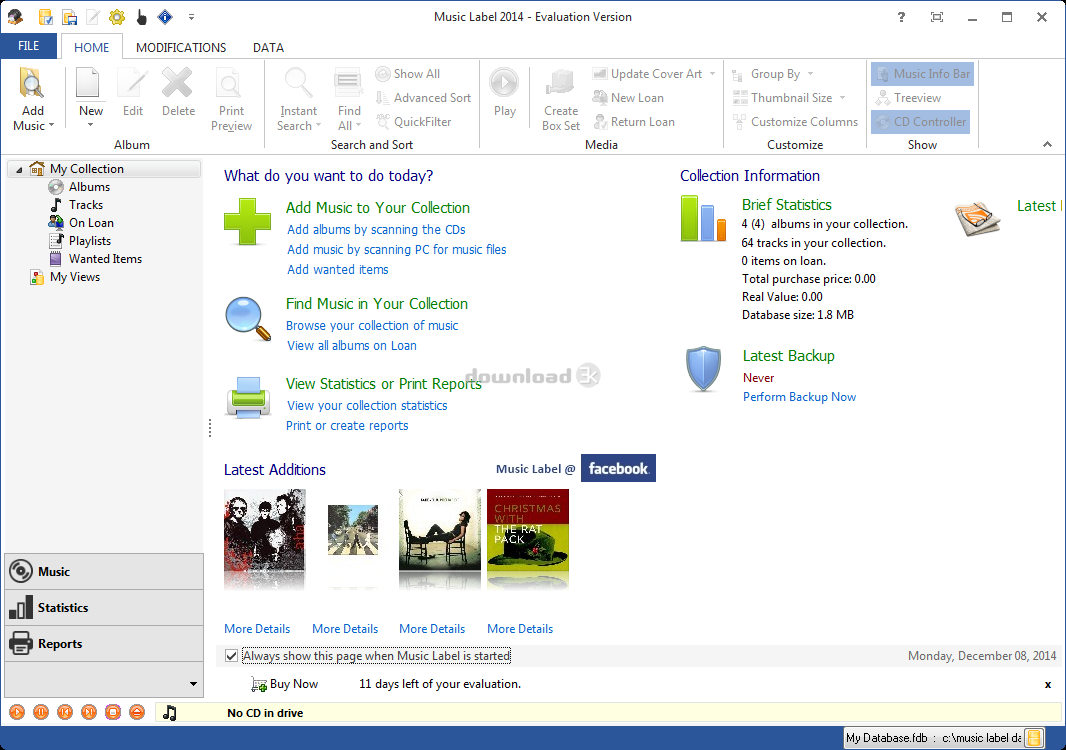Open Customize Columns from the ribbon
The image size is (1066, 750).
tap(795, 122)
